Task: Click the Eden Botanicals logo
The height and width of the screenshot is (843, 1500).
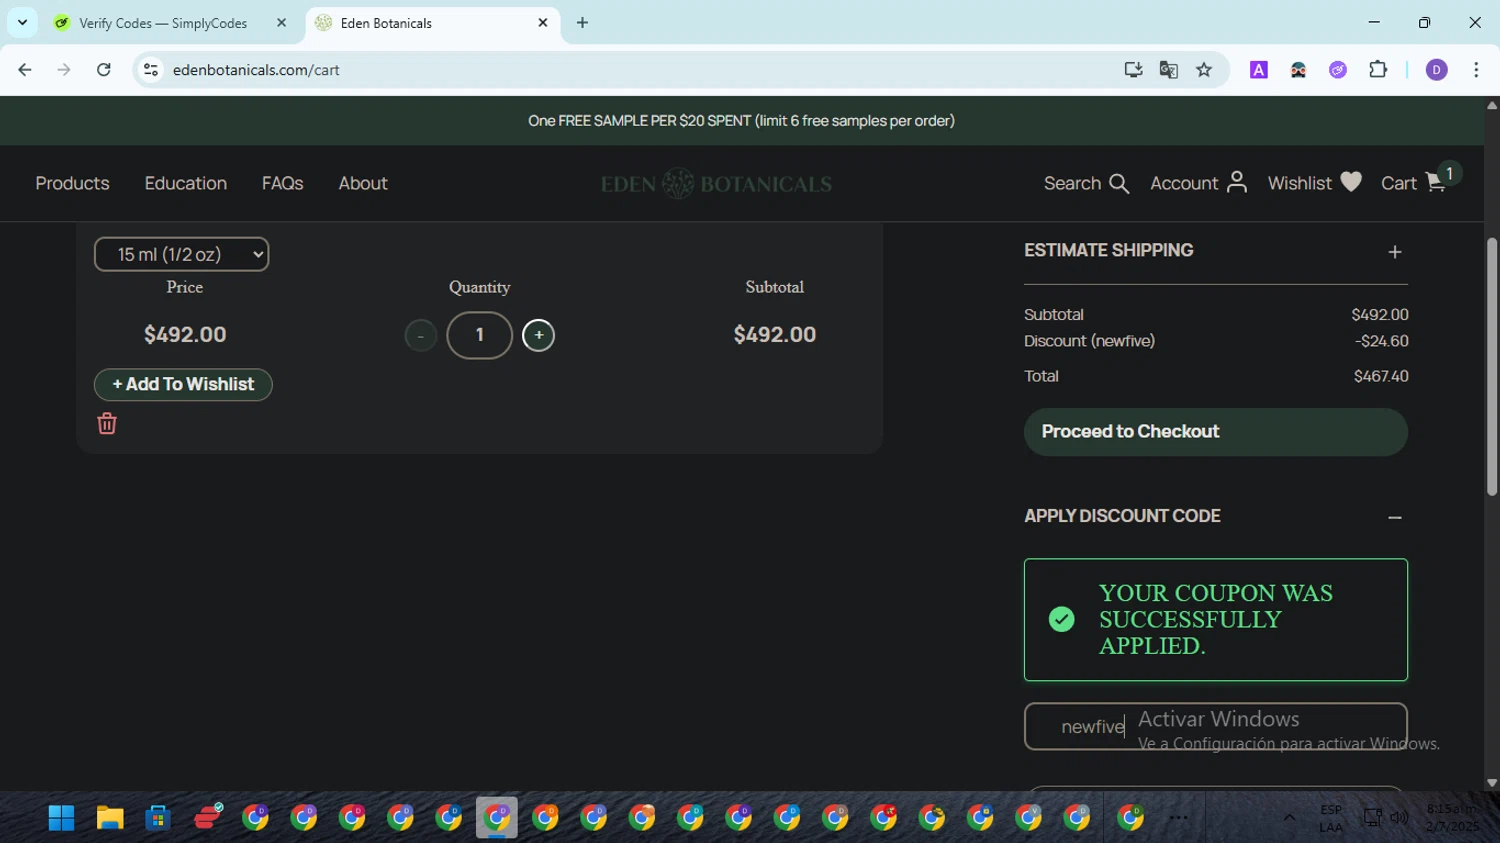Action: coord(716,184)
